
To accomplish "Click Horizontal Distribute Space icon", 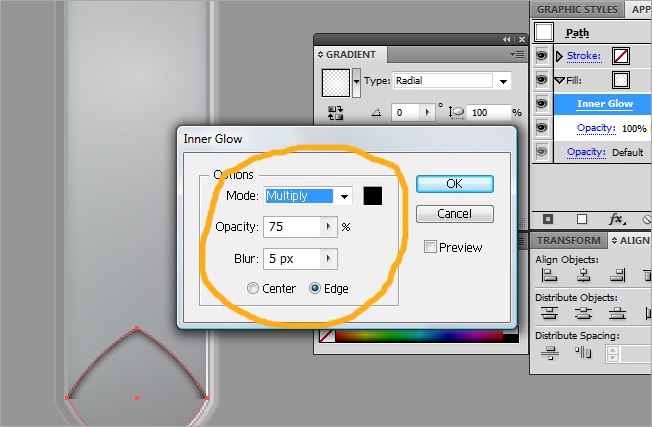I will (x=583, y=353).
